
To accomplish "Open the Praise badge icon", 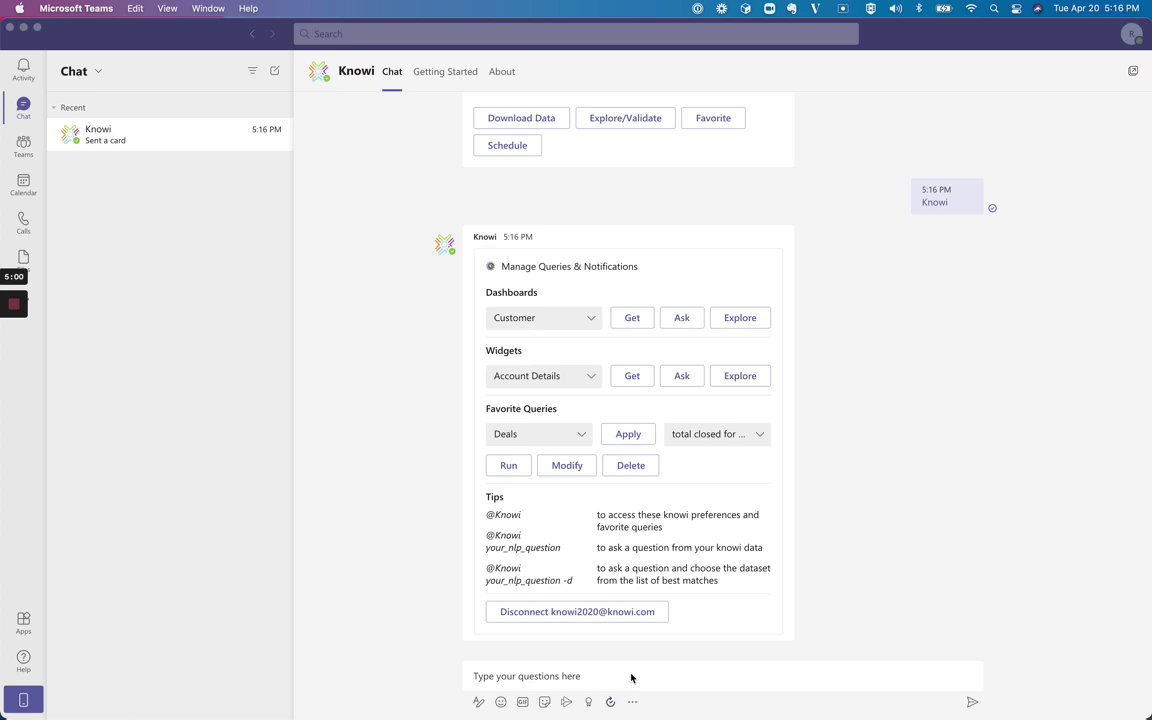I will click(588, 702).
